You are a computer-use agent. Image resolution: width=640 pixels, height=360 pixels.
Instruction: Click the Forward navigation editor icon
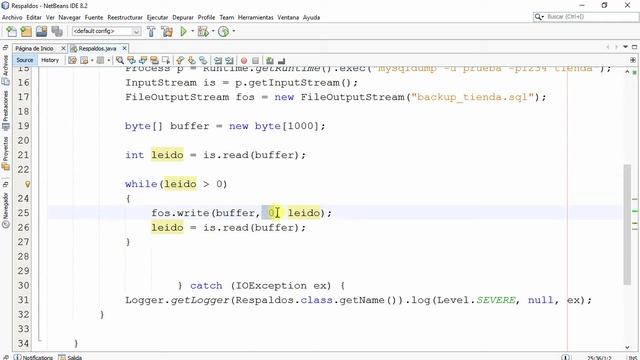tap(100, 60)
